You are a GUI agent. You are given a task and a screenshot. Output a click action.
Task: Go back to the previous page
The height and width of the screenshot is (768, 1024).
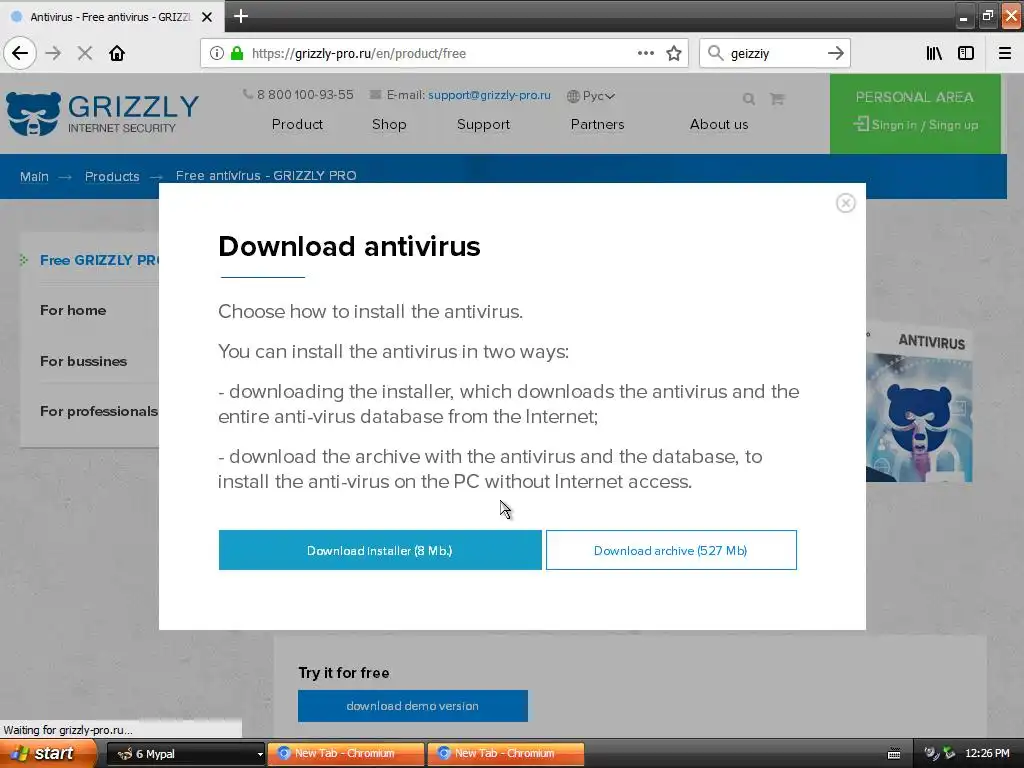click(x=20, y=53)
